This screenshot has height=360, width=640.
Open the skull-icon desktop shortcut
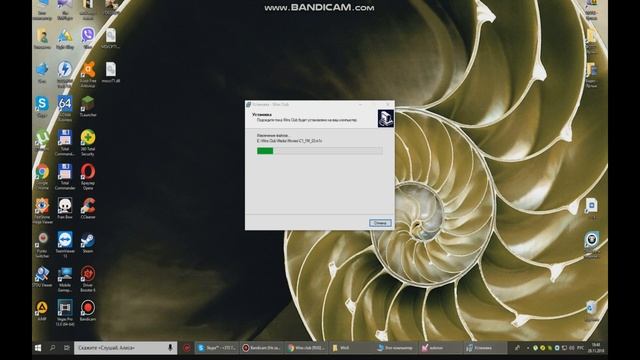[65, 209]
